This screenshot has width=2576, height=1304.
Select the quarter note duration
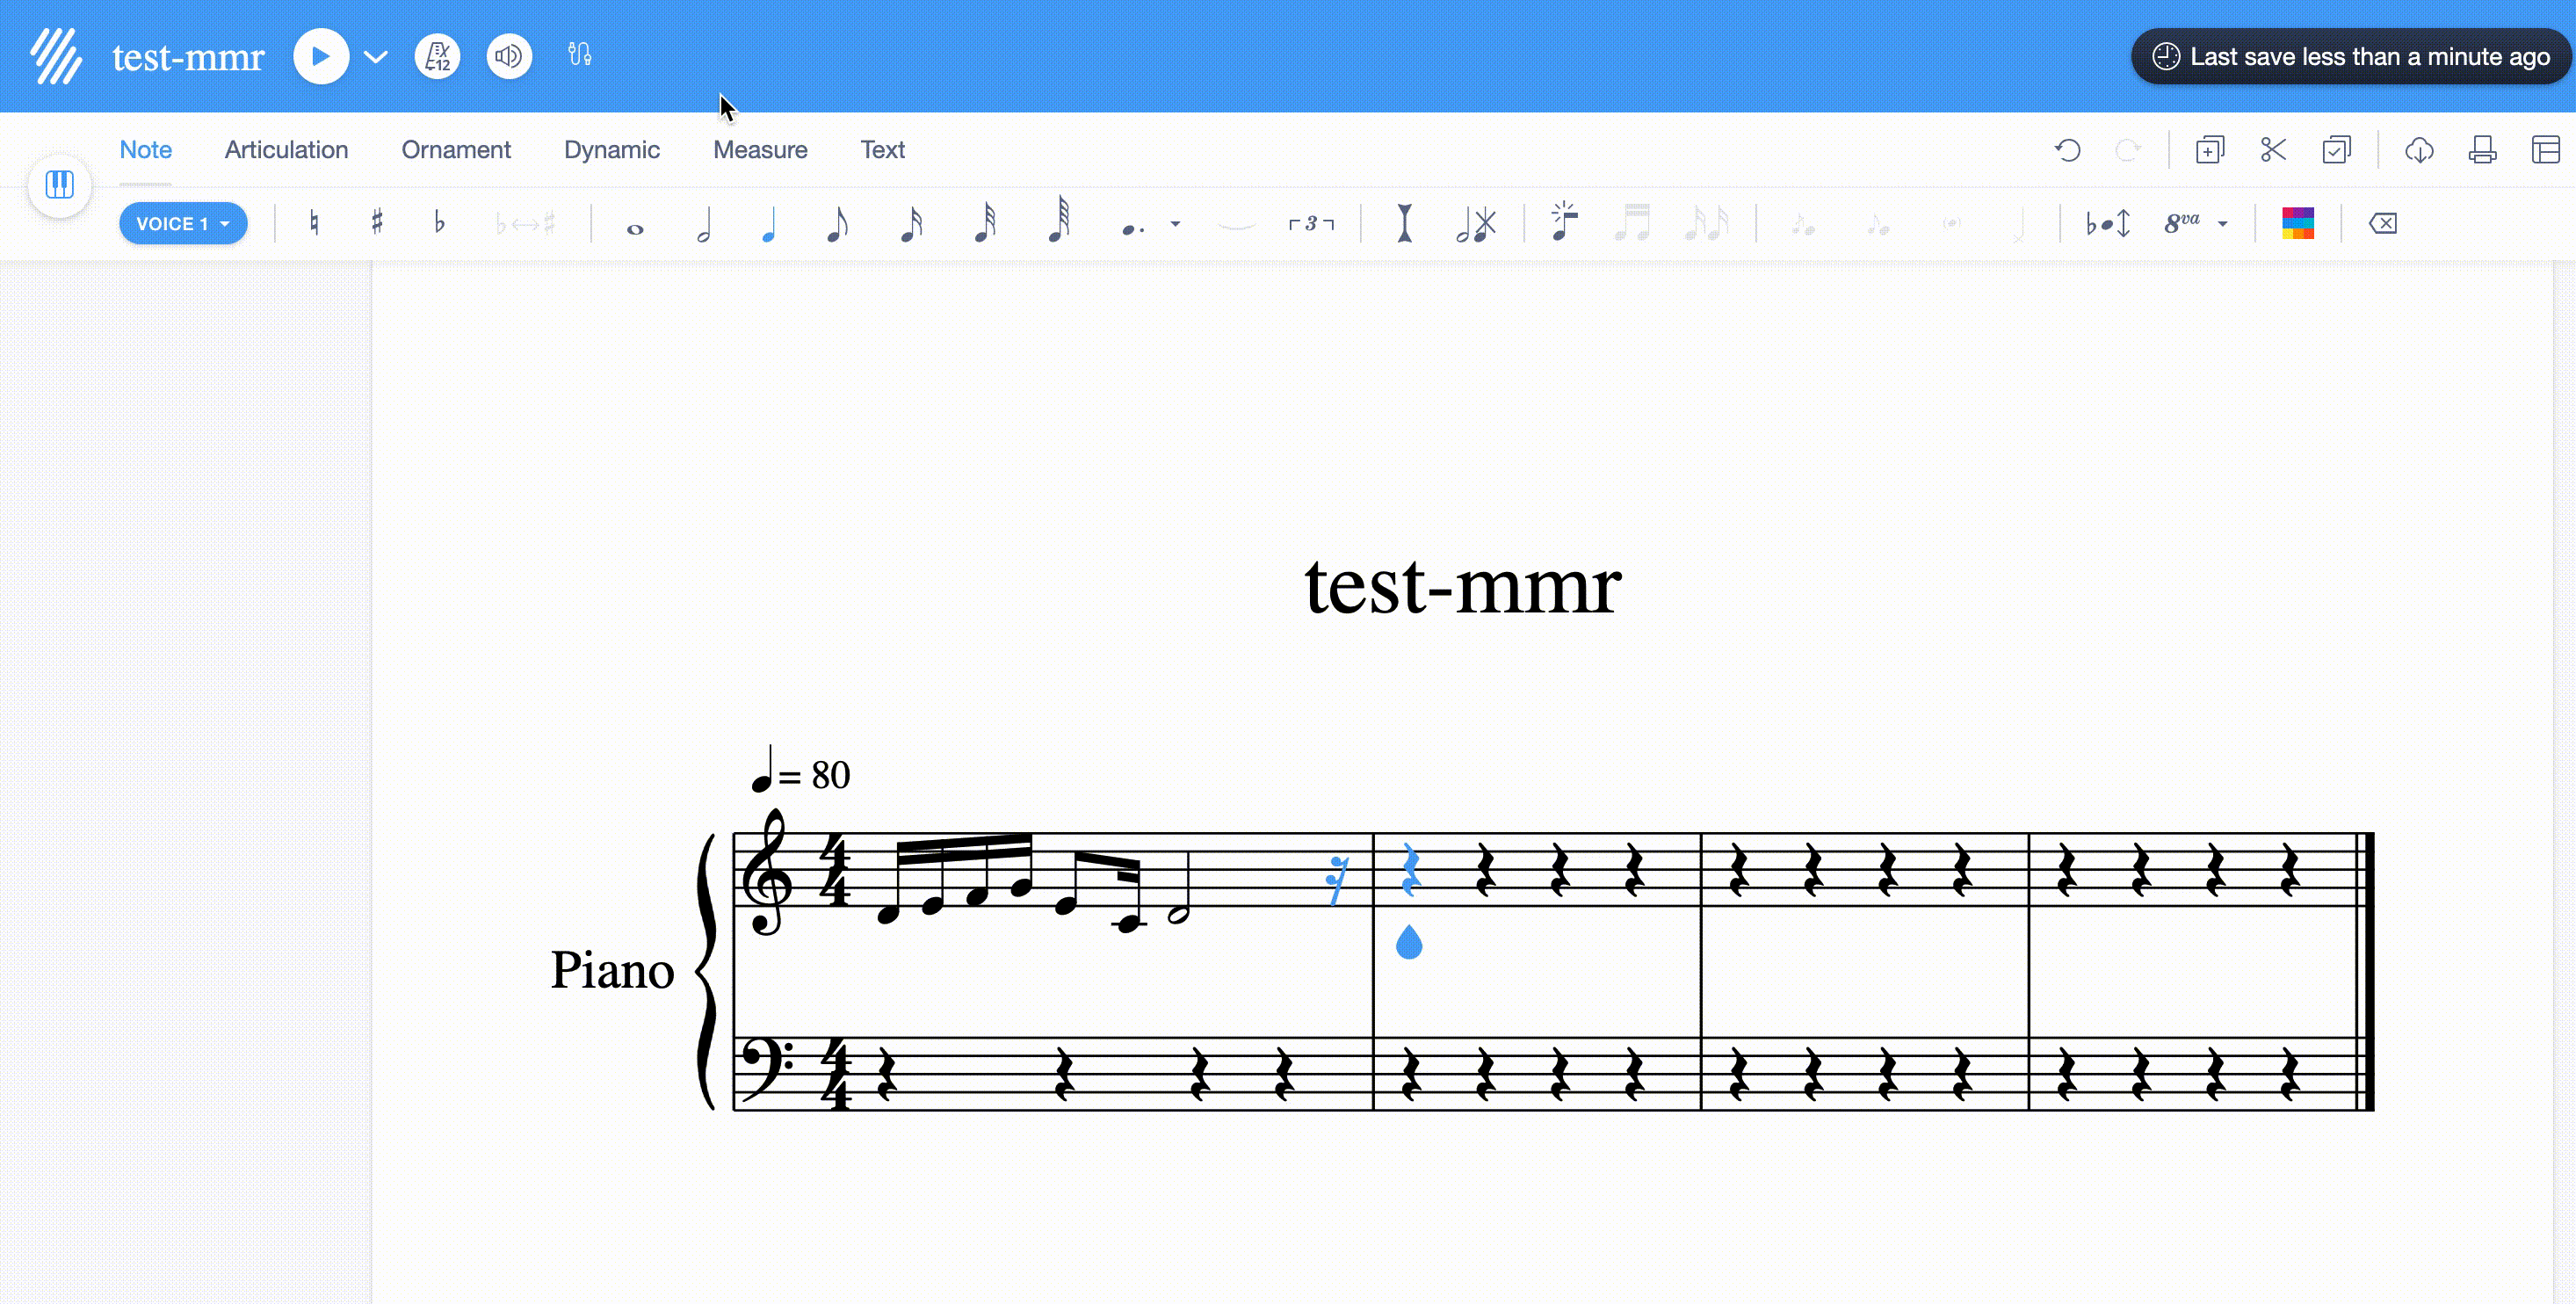point(770,222)
